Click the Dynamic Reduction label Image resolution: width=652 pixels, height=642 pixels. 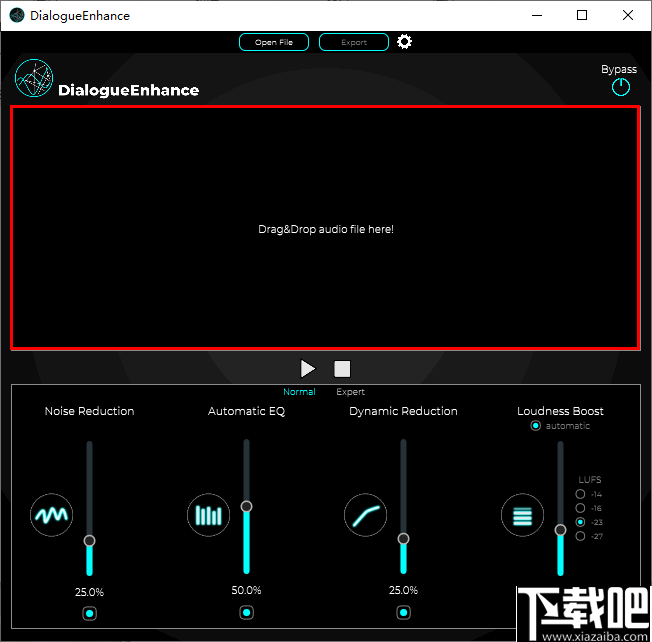[x=403, y=411]
